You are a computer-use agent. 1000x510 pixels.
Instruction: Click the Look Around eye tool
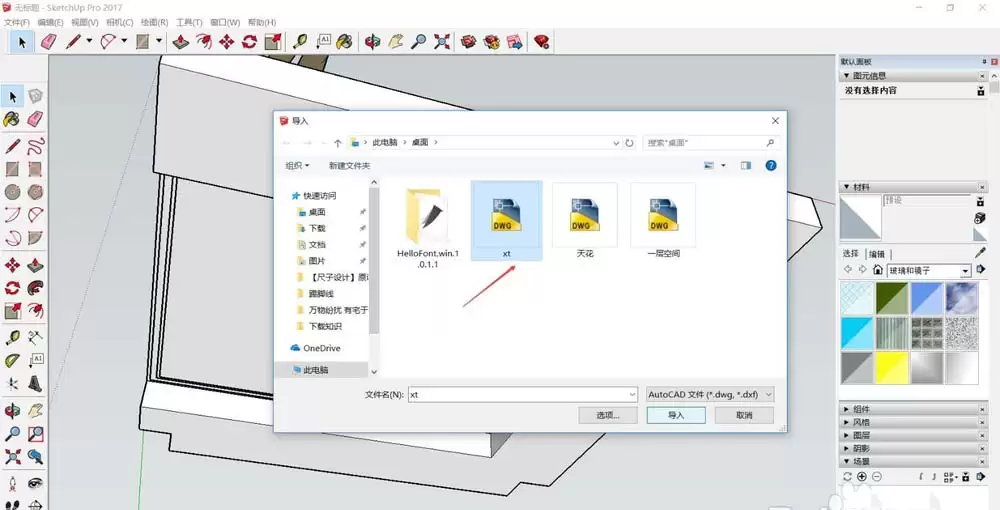pyautogui.click(x=36, y=483)
